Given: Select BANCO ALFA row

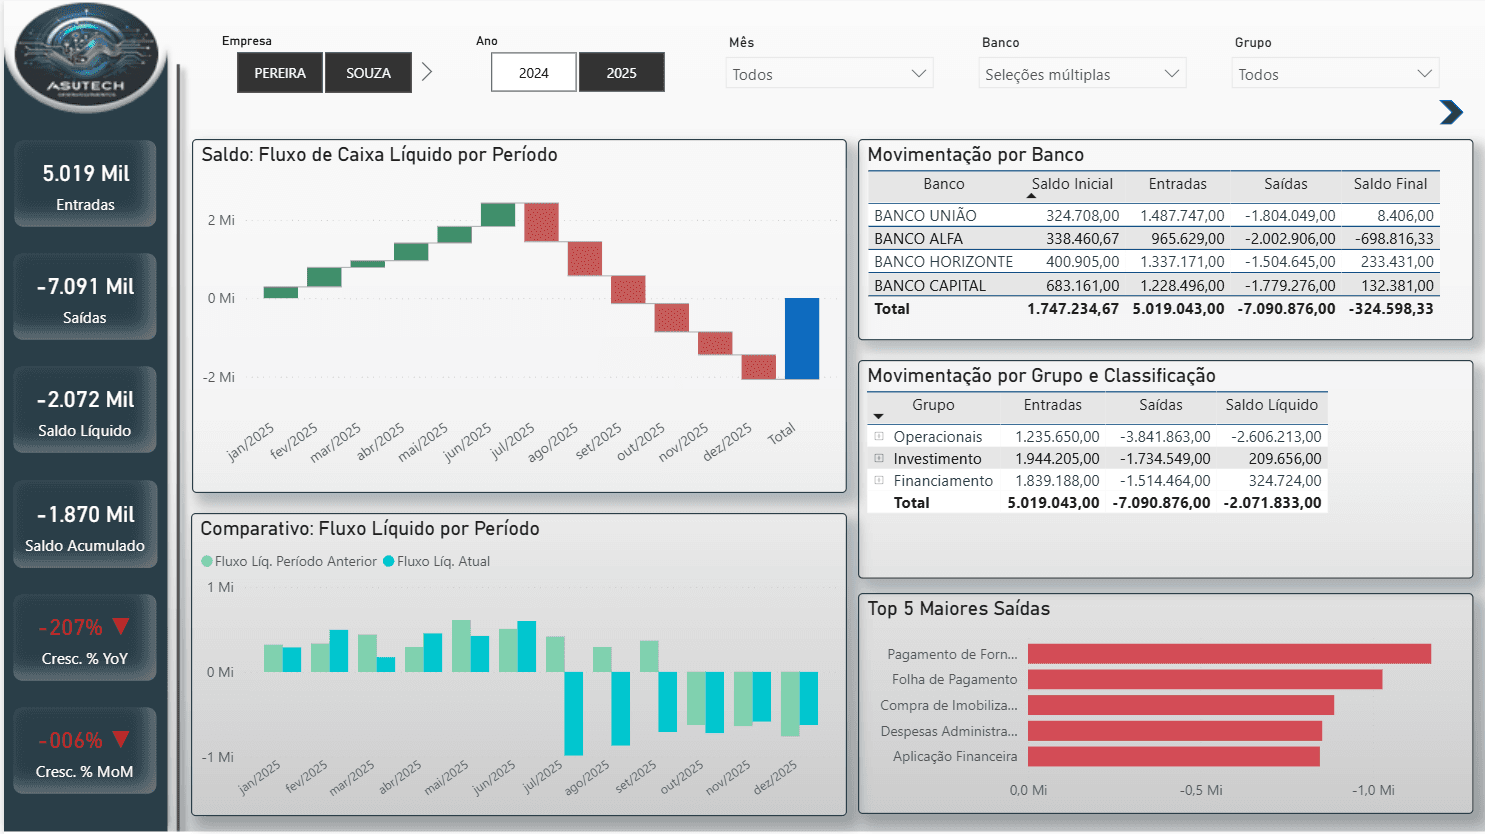Looking at the screenshot, I should pyautogui.click(x=1154, y=238).
